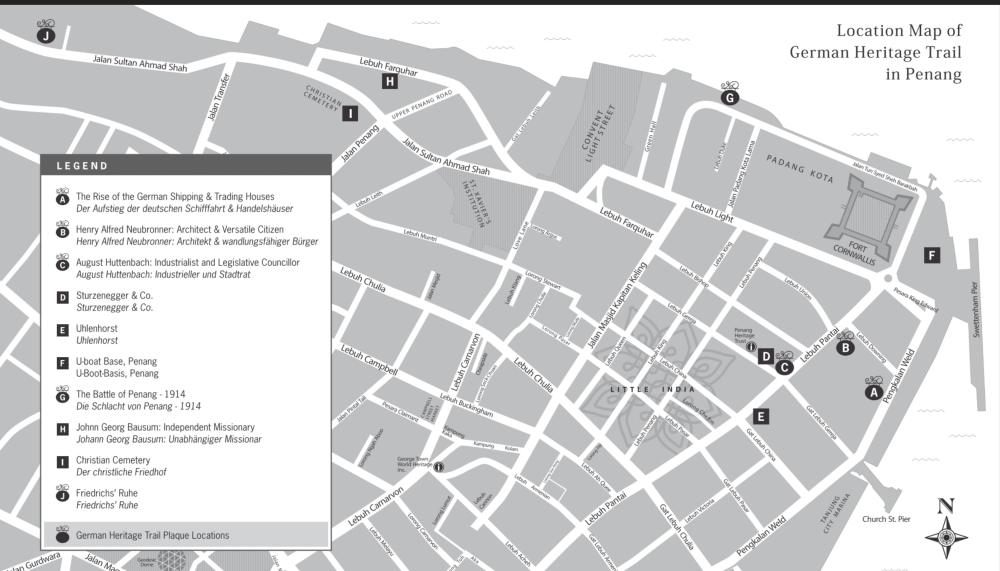
Task: Select the B plaque marker on the map
Action: tap(845, 345)
